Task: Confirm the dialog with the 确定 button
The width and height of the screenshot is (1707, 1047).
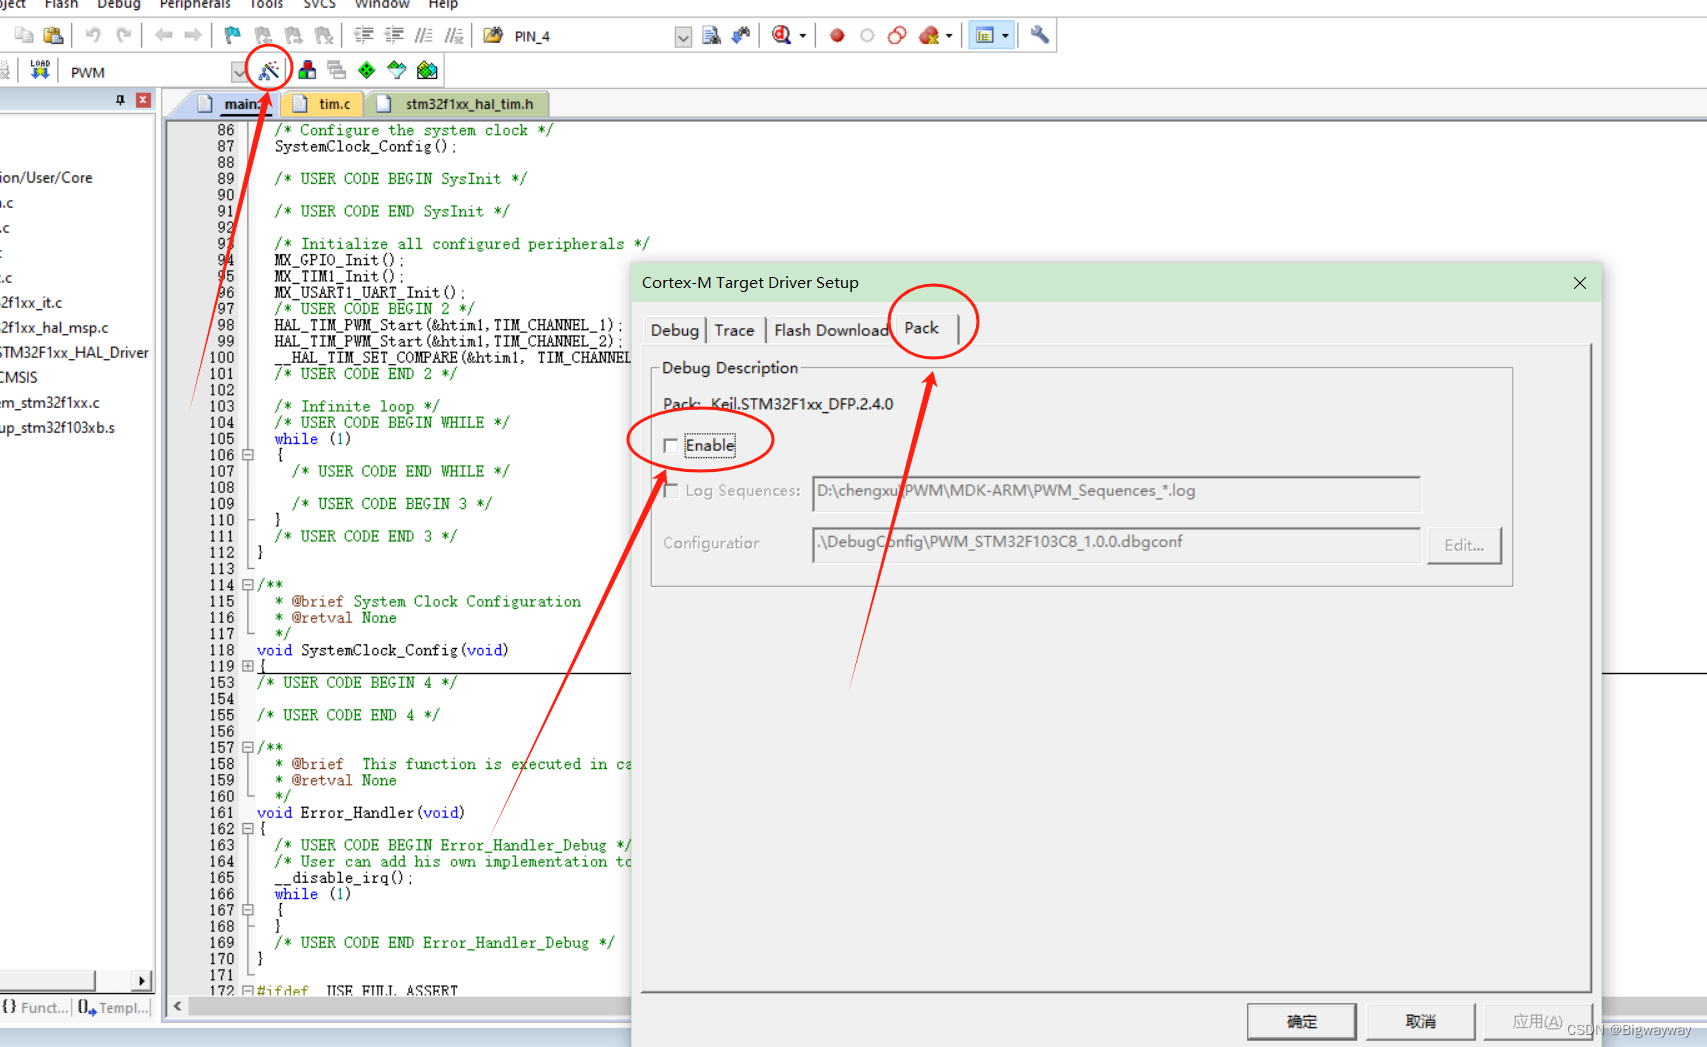Action: pos(1301,1021)
